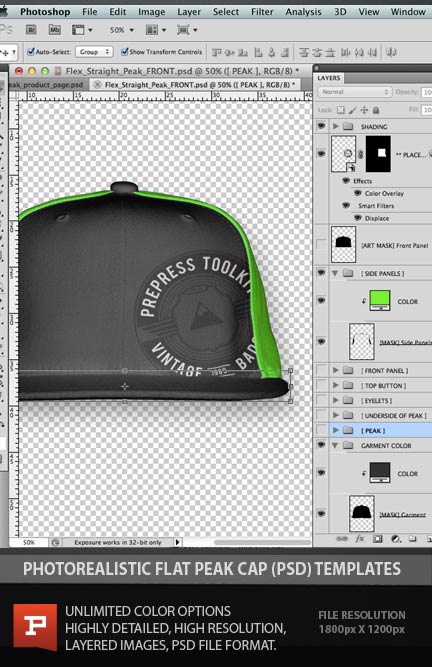
Task: Hide the SHADING group layer
Action: click(321, 126)
